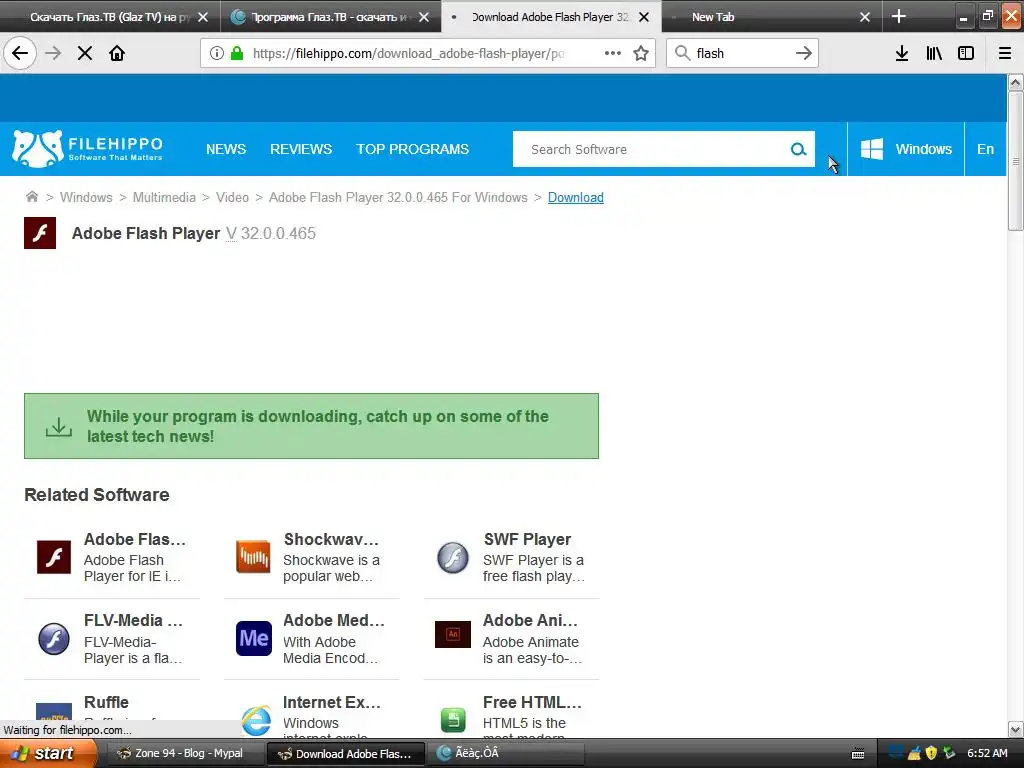The image size is (1024, 768).
Task: Click the page scrollbar up arrow
Action: (x=1015, y=82)
